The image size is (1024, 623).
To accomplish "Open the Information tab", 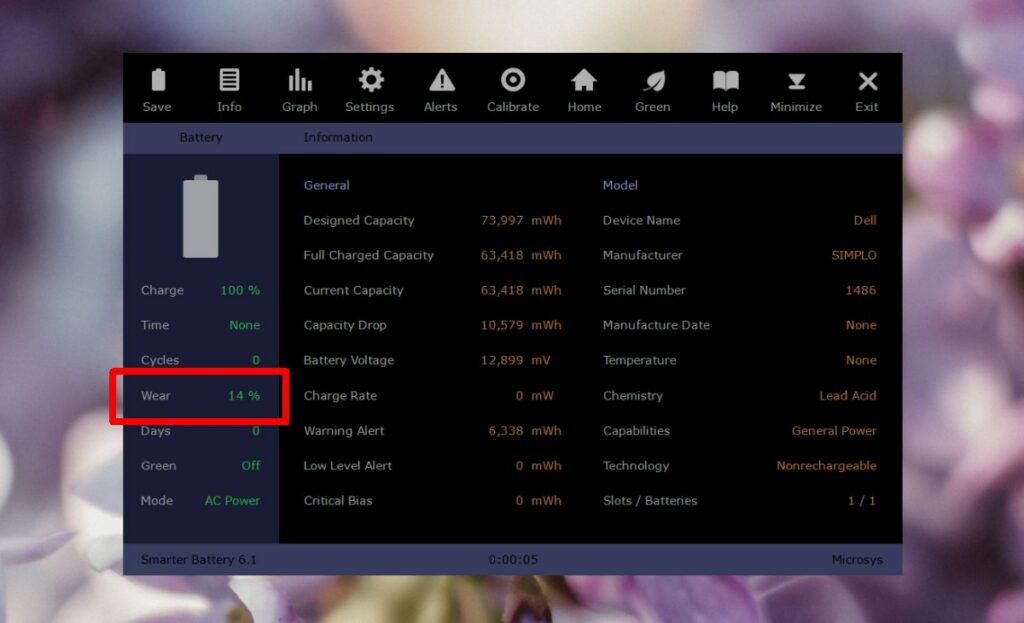I will (337, 137).
